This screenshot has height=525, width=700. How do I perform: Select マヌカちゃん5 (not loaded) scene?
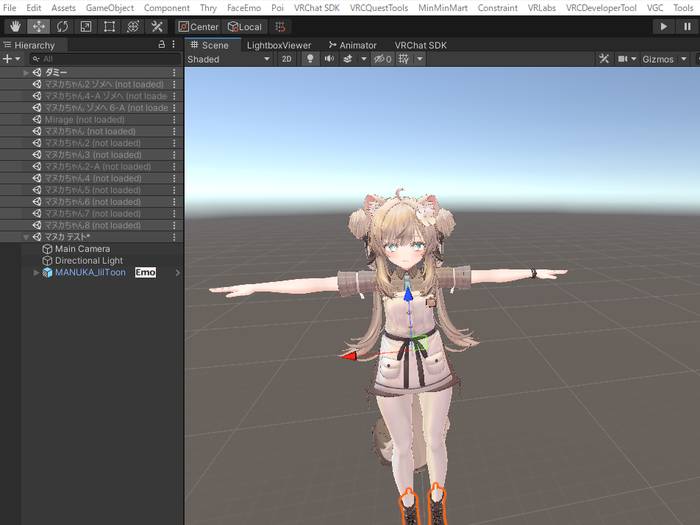(x=92, y=190)
